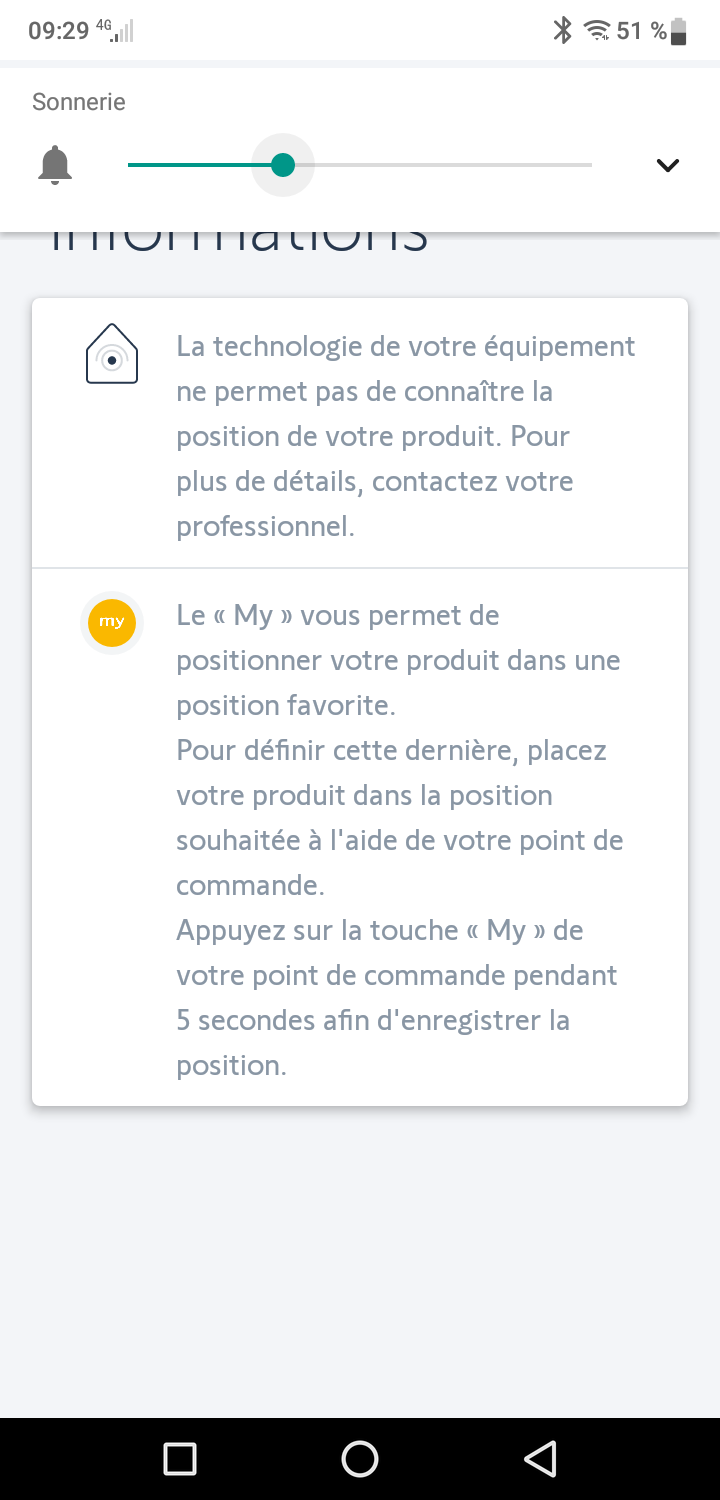Tap the "La technologie de votre équipement" text

tap(405, 346)
